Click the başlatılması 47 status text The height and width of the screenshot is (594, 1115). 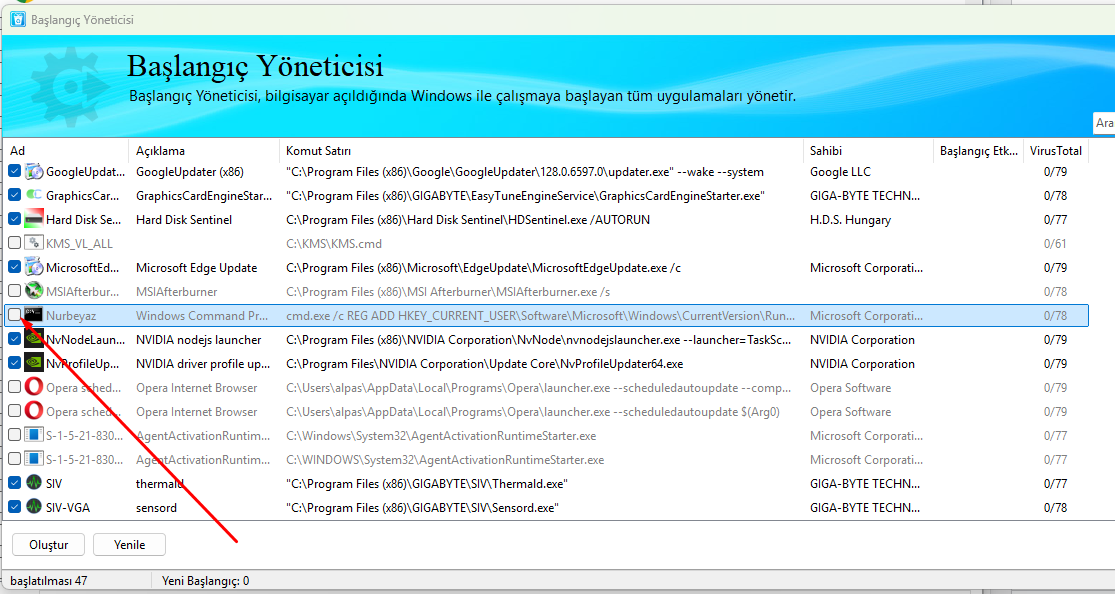[49, 580]
